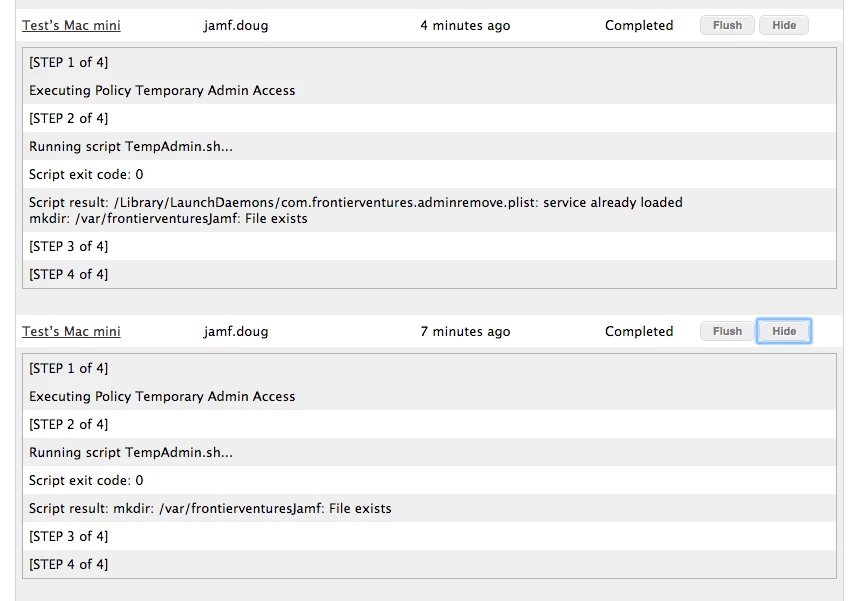Hide the 7 minutes ago log details

784,331
